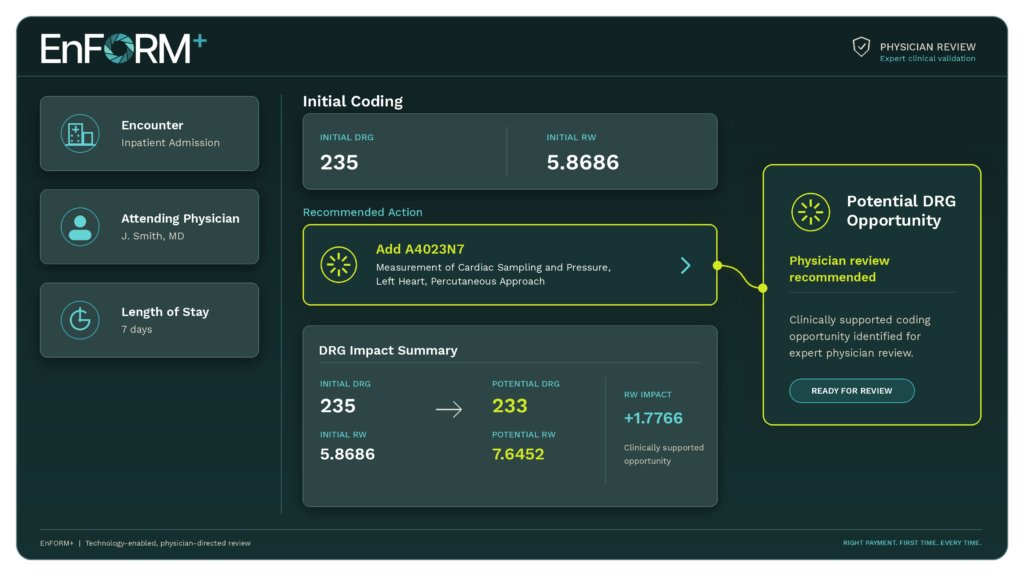Image resolution: width=1024 pixels, height=576 pixels.
Task: Click the Length of Stay clock icon
Action: 80,320
